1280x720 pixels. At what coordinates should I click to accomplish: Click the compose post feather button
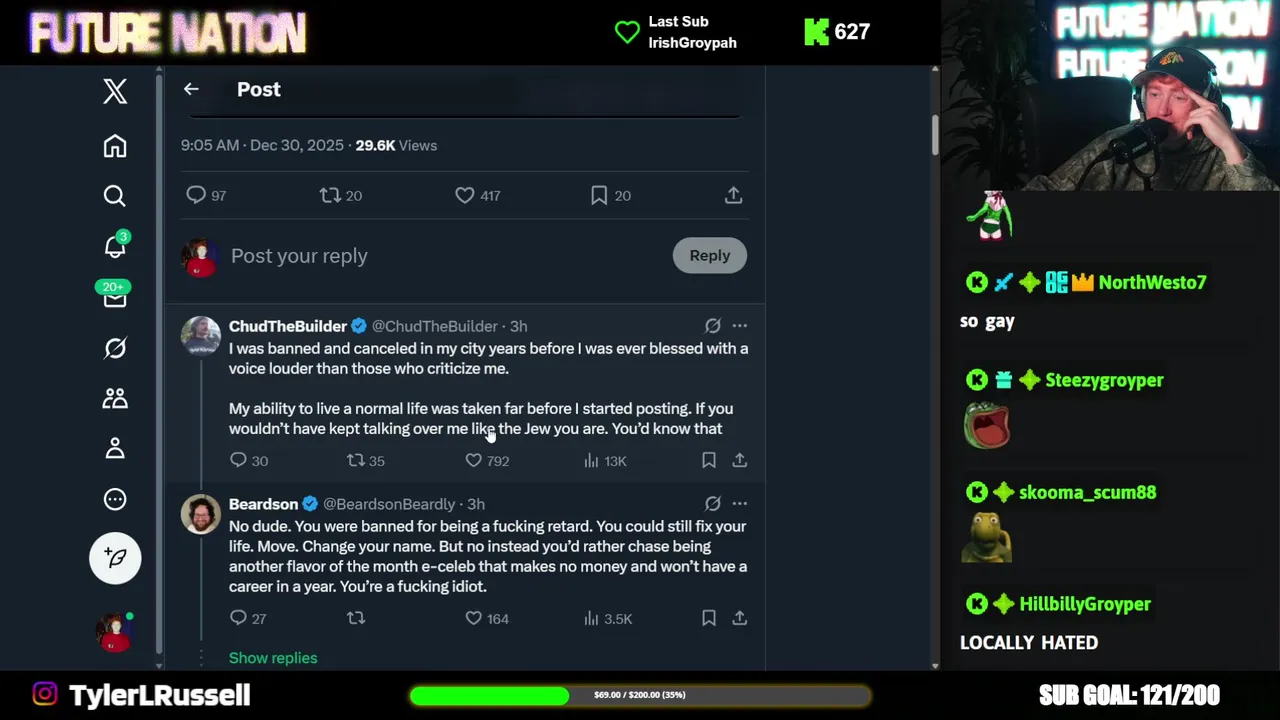[115, 557]
